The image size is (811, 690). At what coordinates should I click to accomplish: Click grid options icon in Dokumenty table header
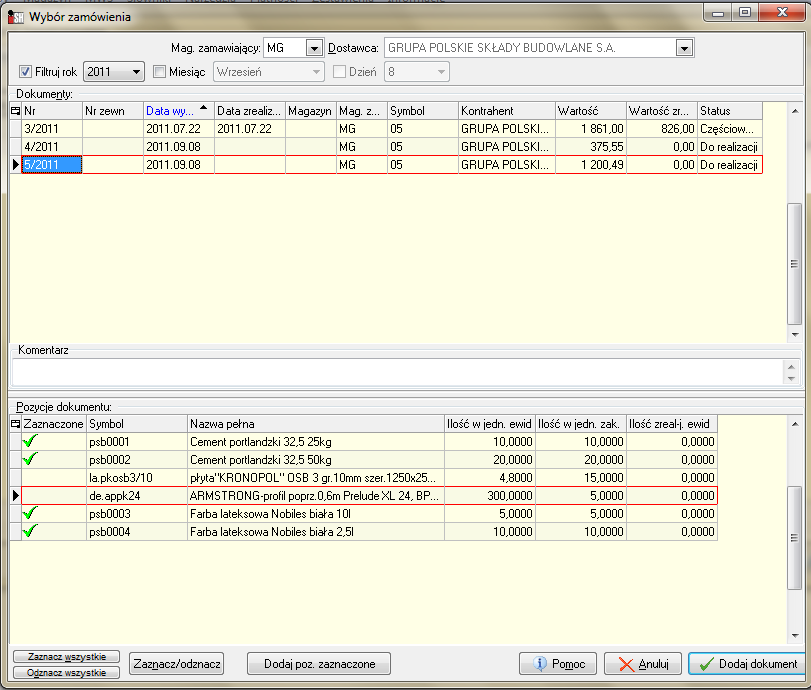pyautogui.click(x=16, y=111)
